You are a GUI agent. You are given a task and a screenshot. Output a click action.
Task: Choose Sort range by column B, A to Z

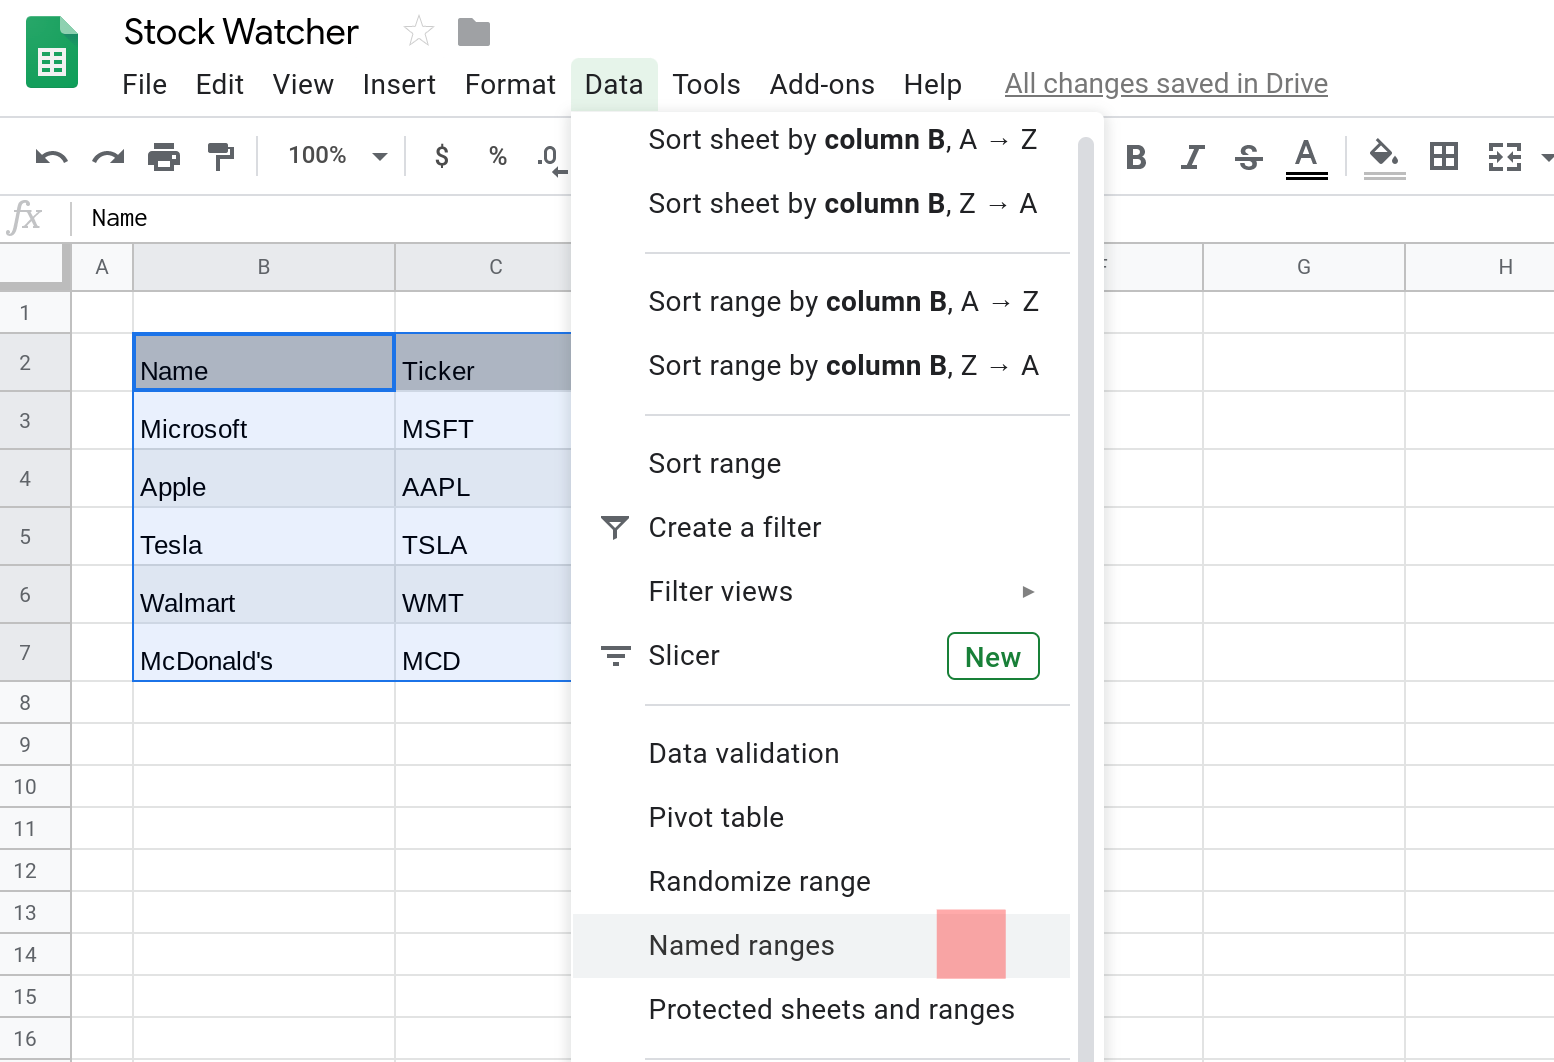click(821, 302)
